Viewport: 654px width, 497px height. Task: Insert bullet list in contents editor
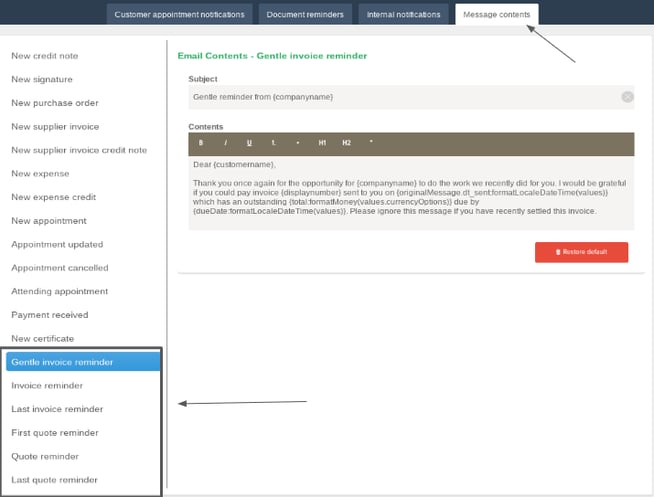coord(297,143)
